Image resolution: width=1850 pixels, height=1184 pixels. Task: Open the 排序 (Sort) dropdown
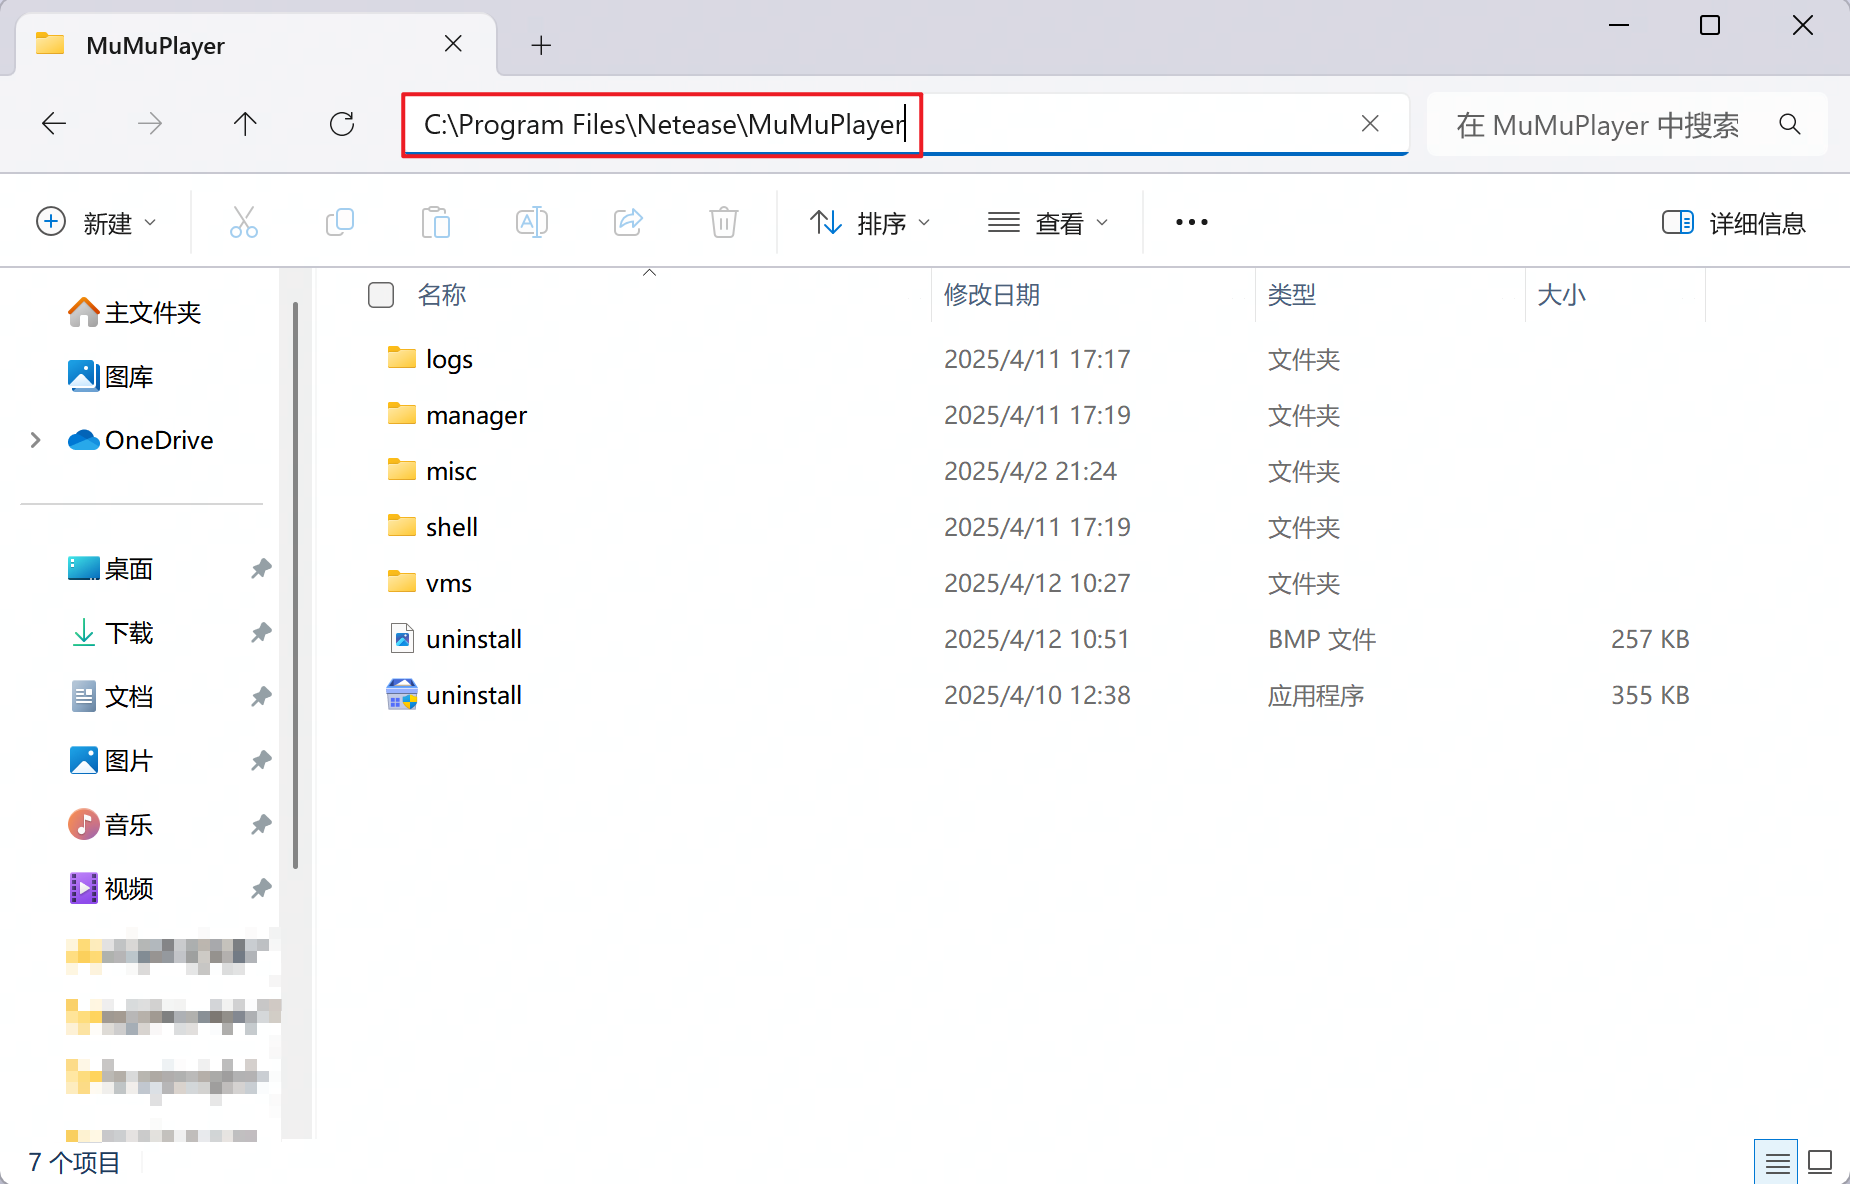tap(868, 222)
